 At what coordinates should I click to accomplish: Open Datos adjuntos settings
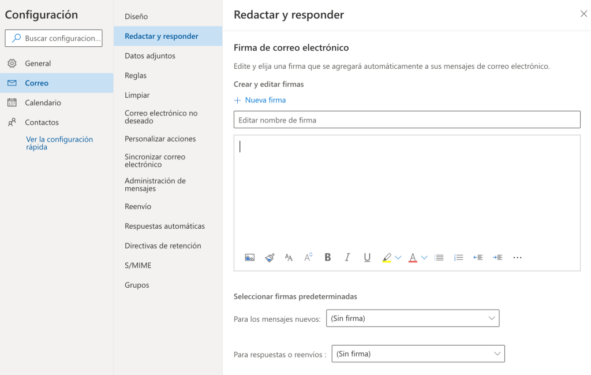(168, 56)
